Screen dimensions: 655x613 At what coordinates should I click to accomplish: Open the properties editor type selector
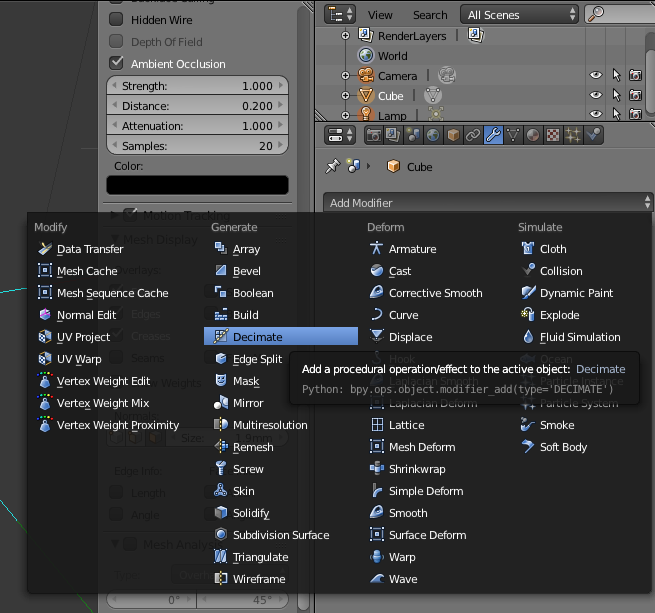coord(340,135)
